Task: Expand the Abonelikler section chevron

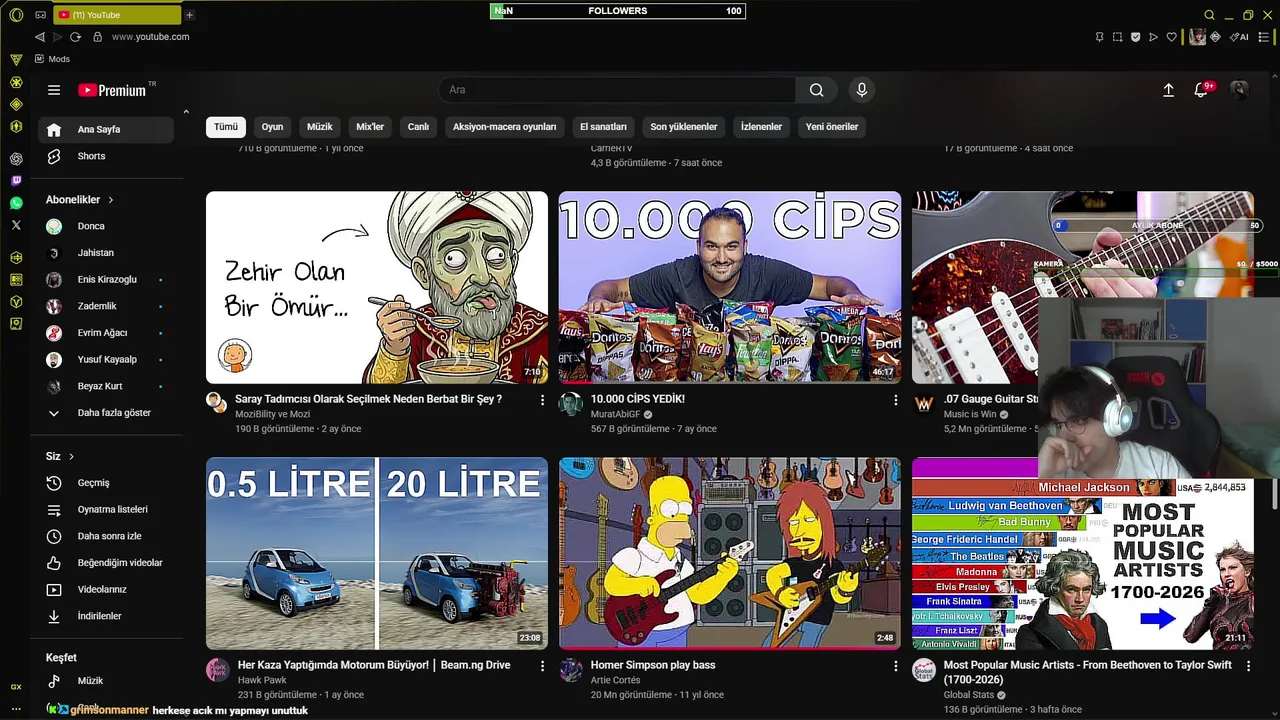Action: pos(111,200)
